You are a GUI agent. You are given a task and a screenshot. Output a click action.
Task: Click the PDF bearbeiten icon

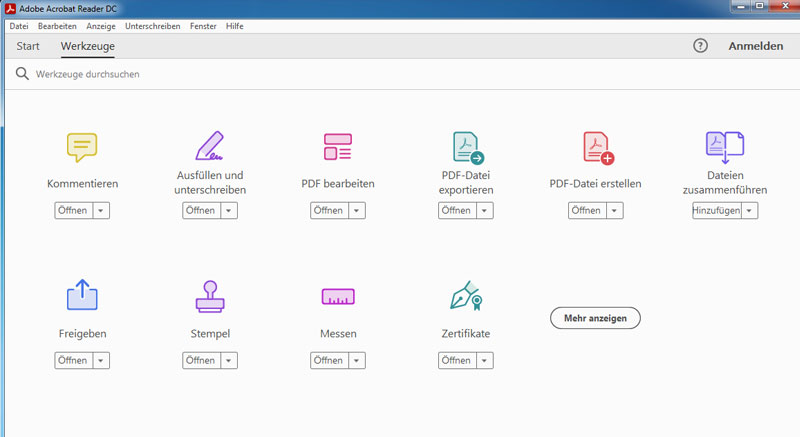[337, 147]
